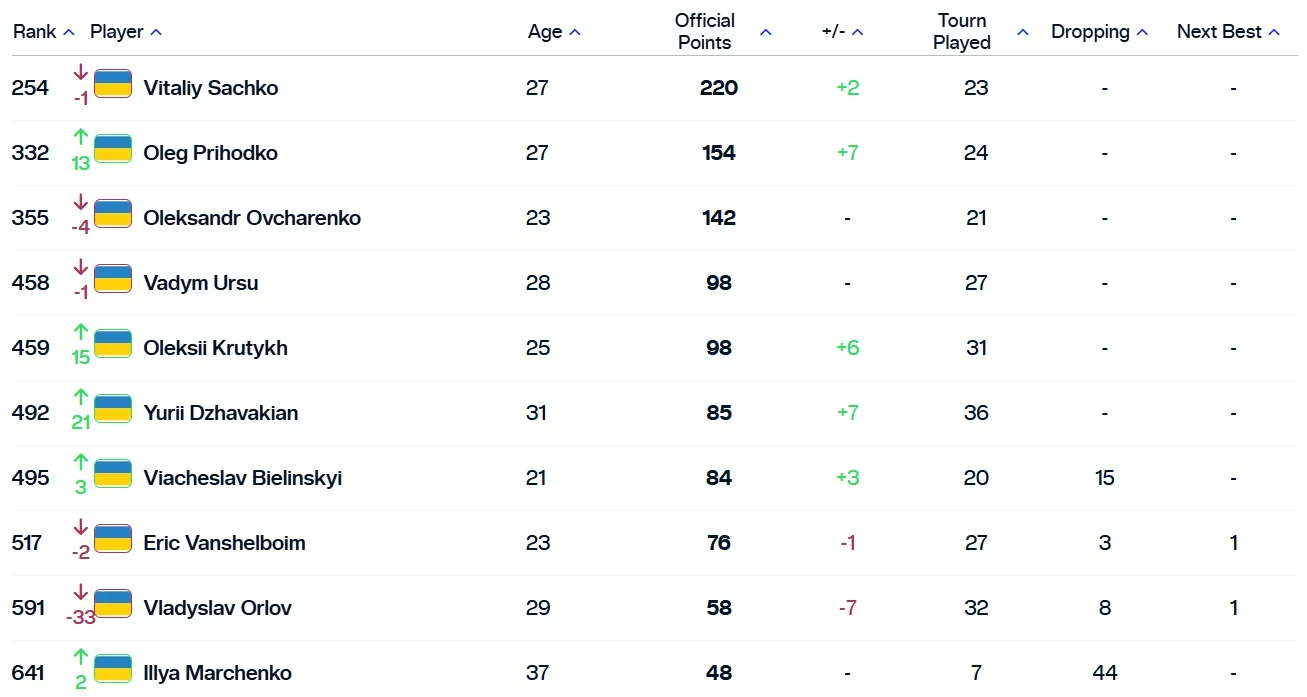1307x697 pixels.
Task: Open Viacheslav Bielinskyi's profile link
Action: [243, 478]
